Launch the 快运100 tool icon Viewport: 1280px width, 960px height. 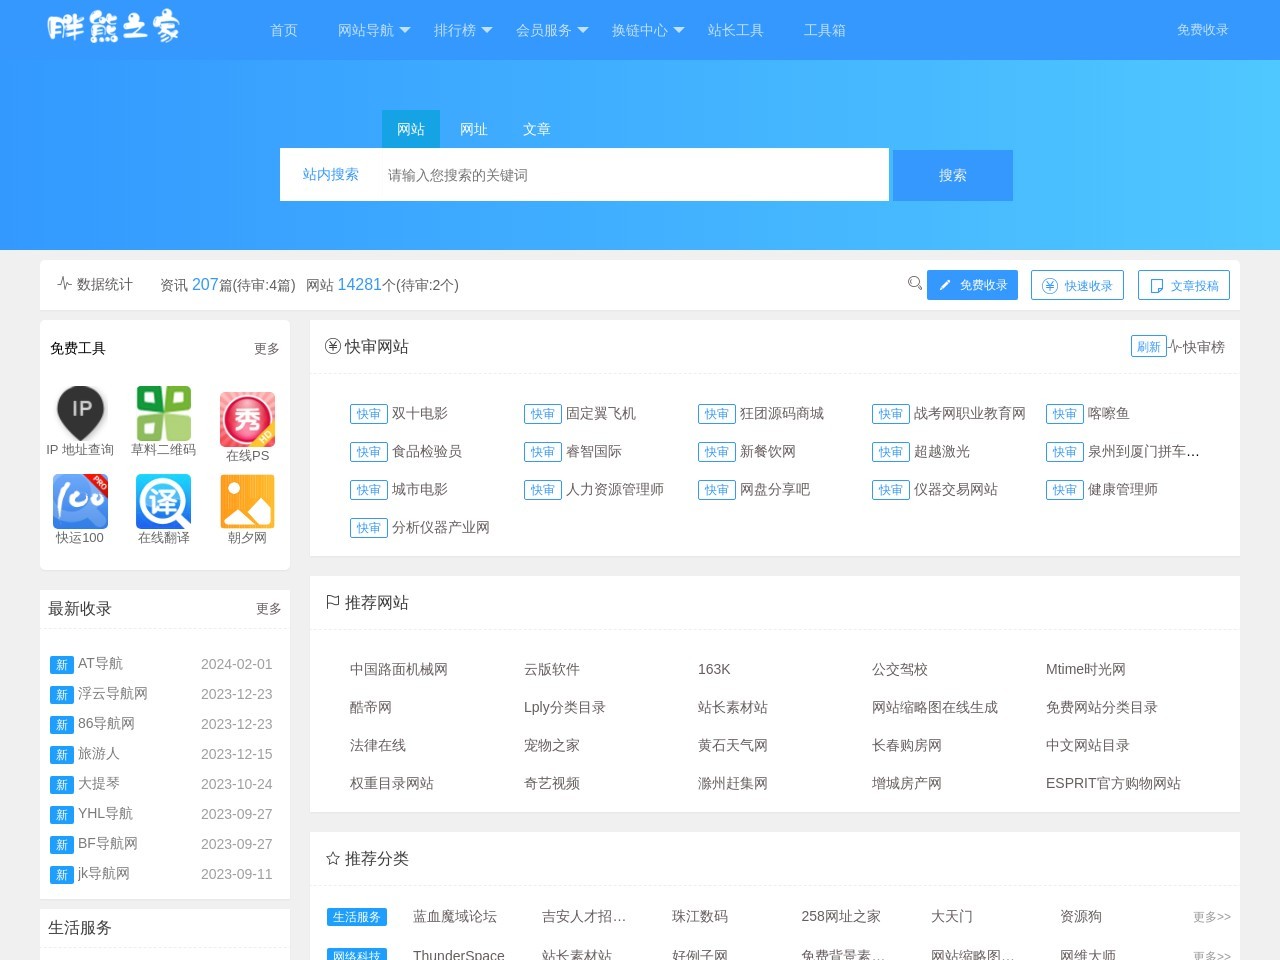point(80,501)
